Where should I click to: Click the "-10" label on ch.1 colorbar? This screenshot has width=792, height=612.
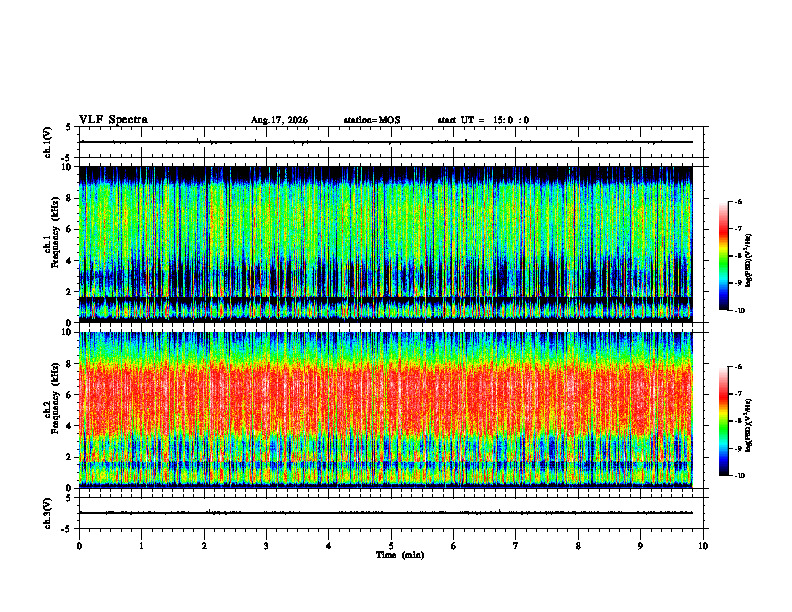(739, 311)
